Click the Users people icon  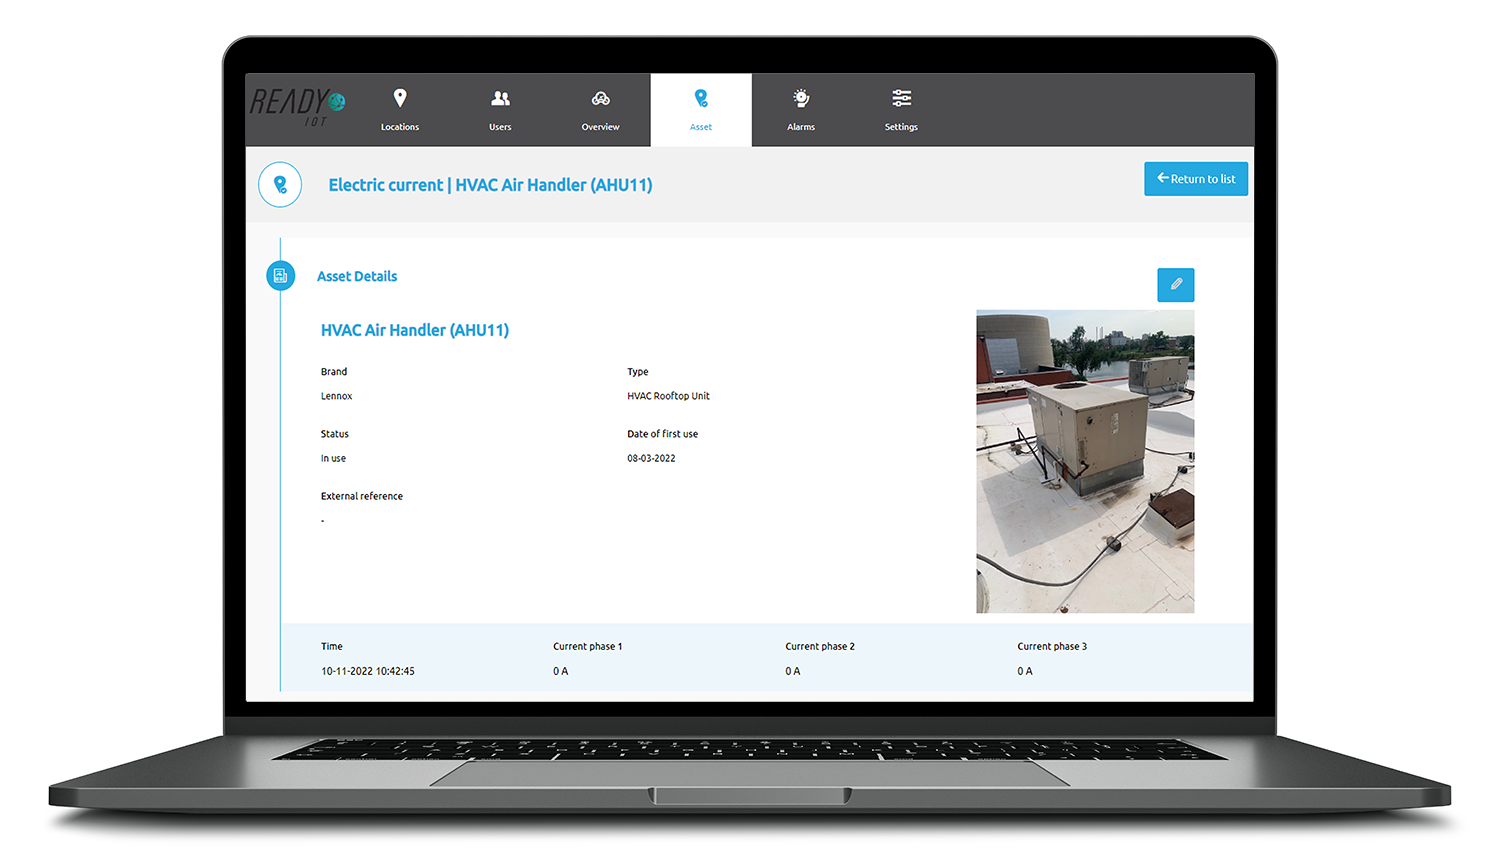pyautogui.click(x=500, y=98)
